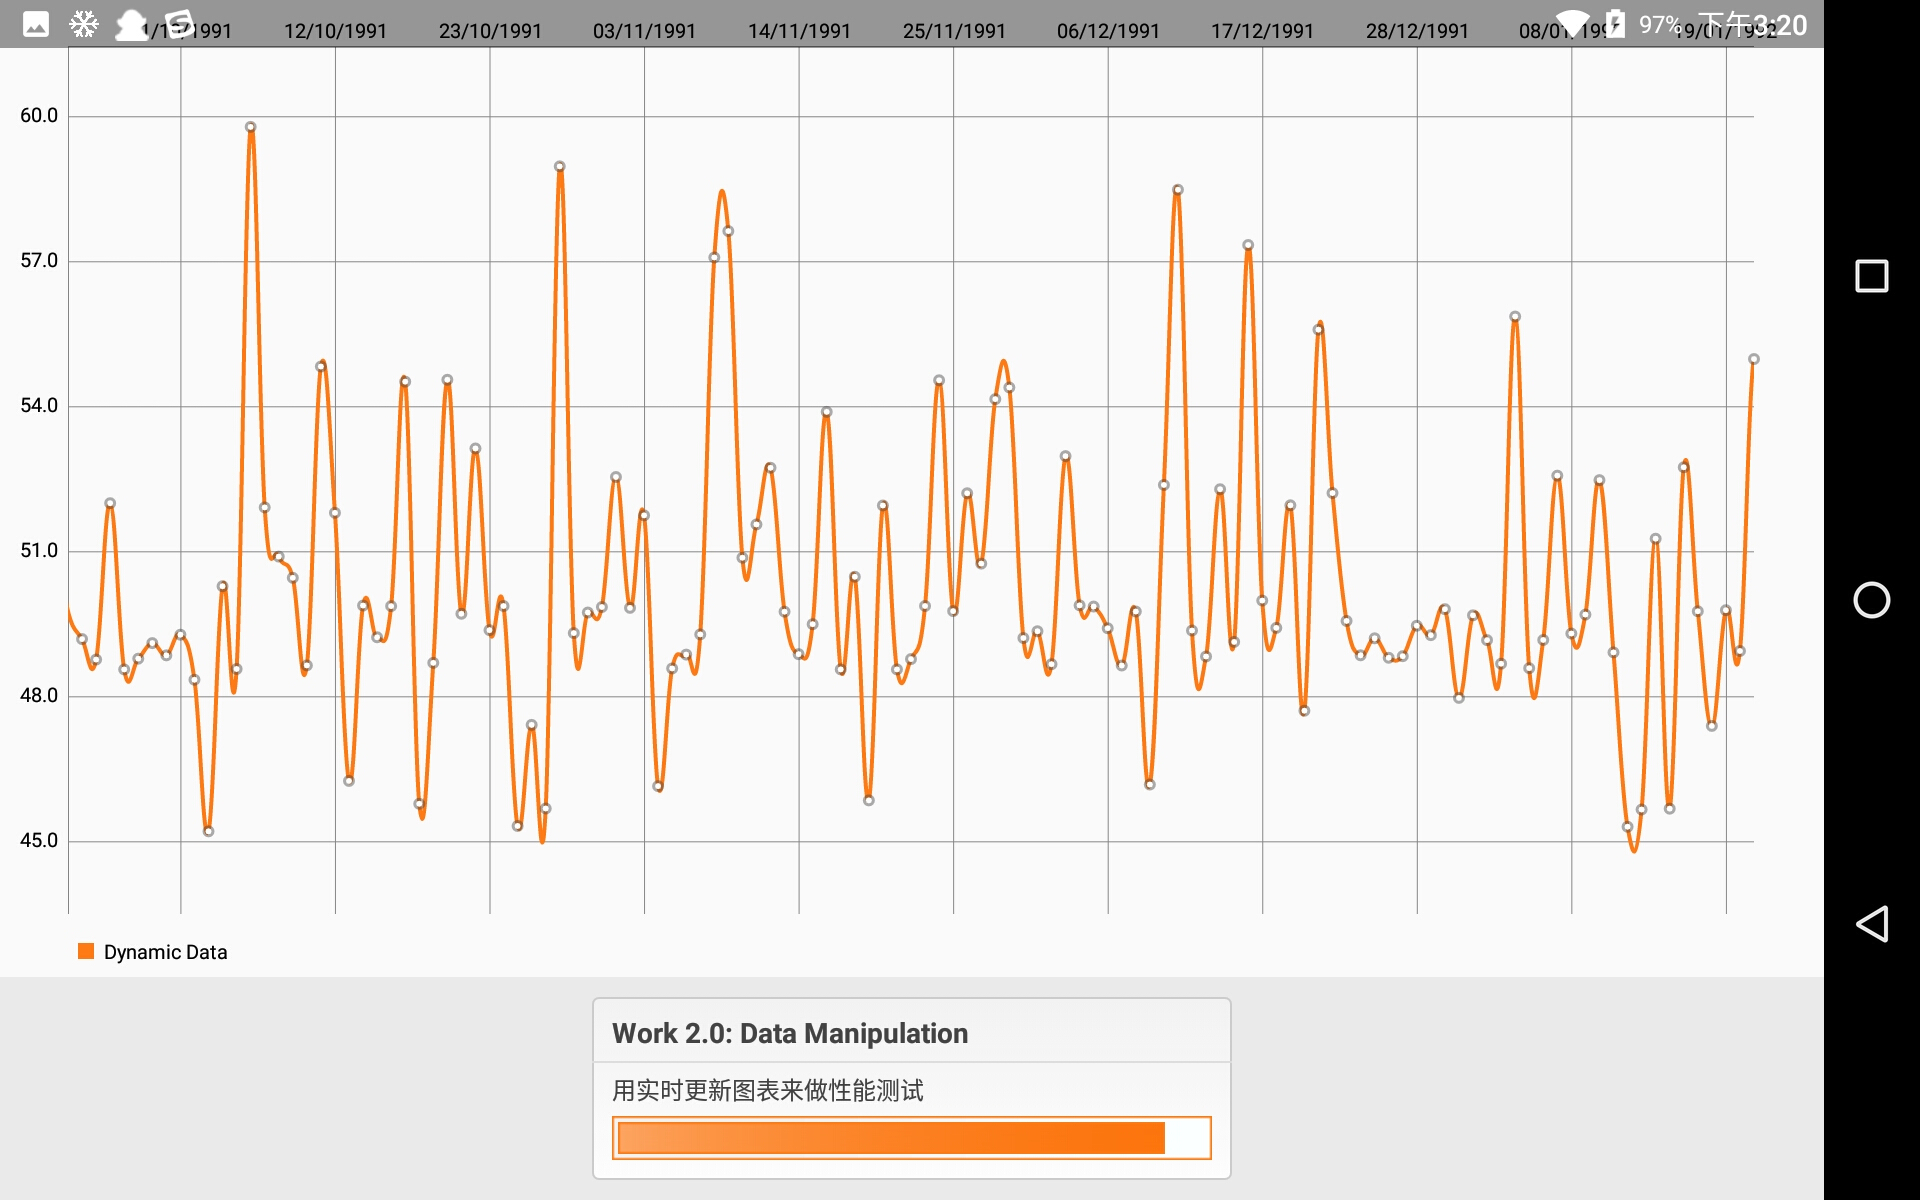Viewport: 1920px width, 1200px height.
Task: Tap the Wi-Fi signal icon
Action: (1572, 23)
